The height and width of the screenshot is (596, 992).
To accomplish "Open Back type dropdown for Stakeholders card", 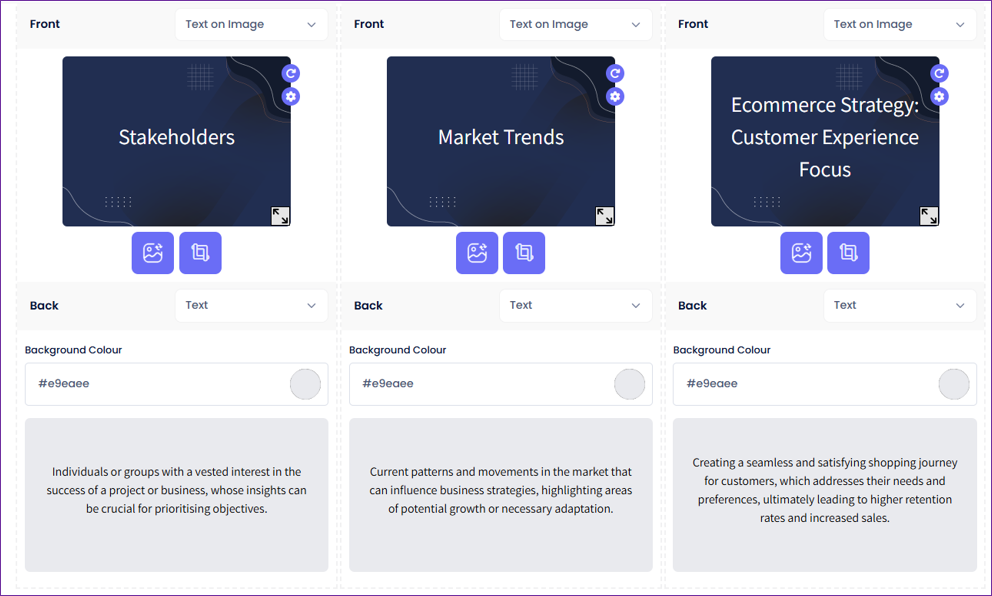I will coord(251,305).
